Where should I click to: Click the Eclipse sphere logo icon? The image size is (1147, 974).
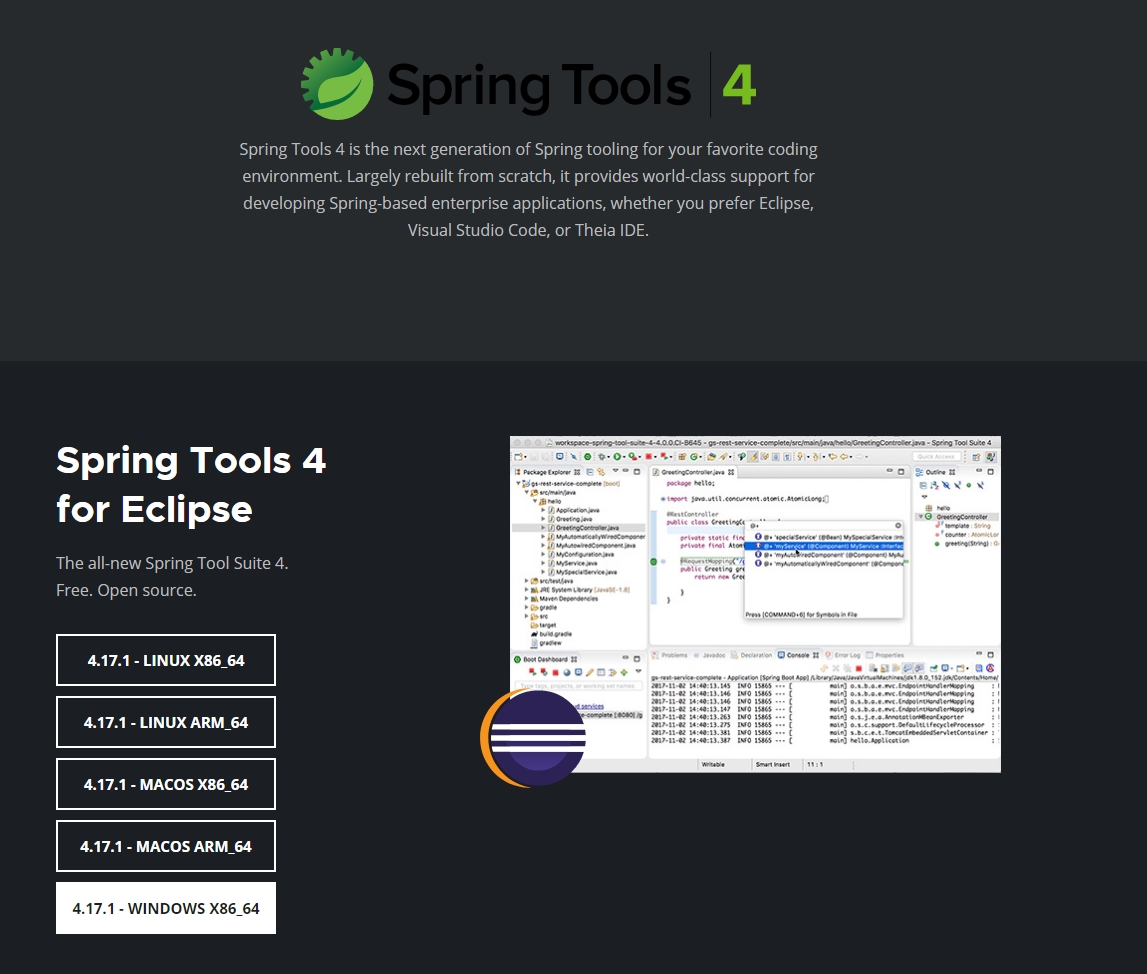(x=533, y=738)
